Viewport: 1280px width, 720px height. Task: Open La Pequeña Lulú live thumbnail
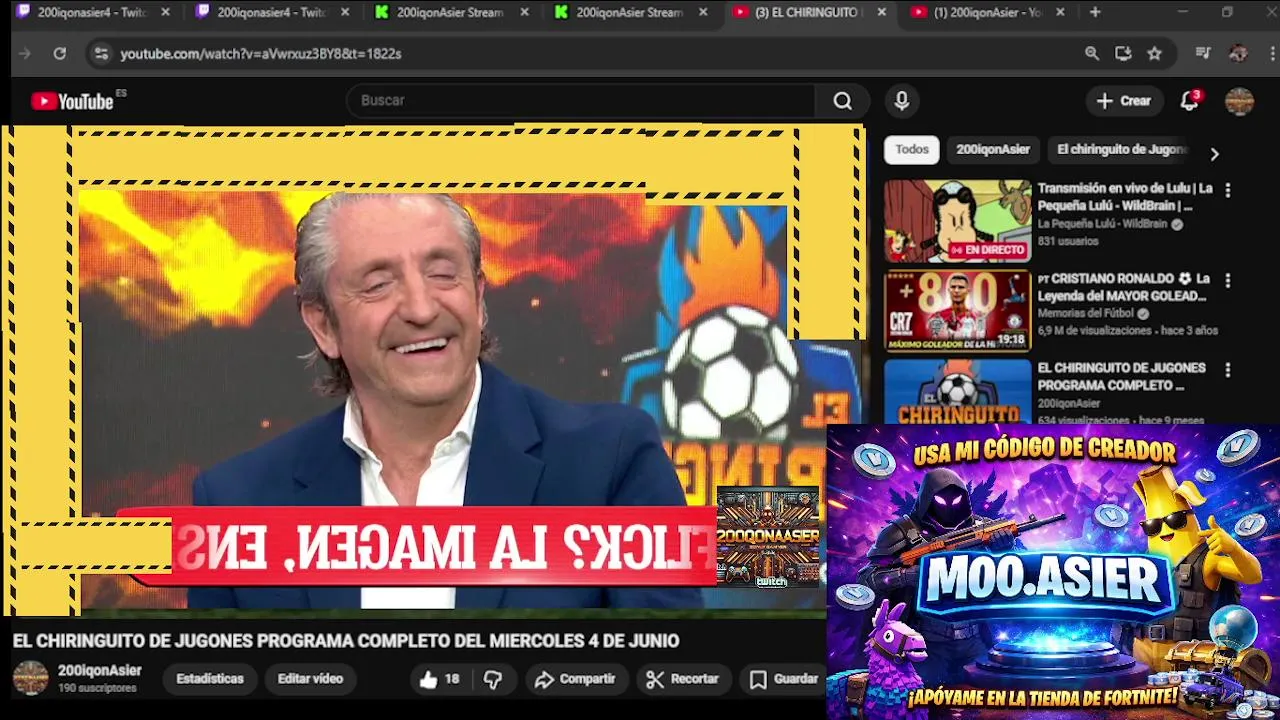[957, 221]
